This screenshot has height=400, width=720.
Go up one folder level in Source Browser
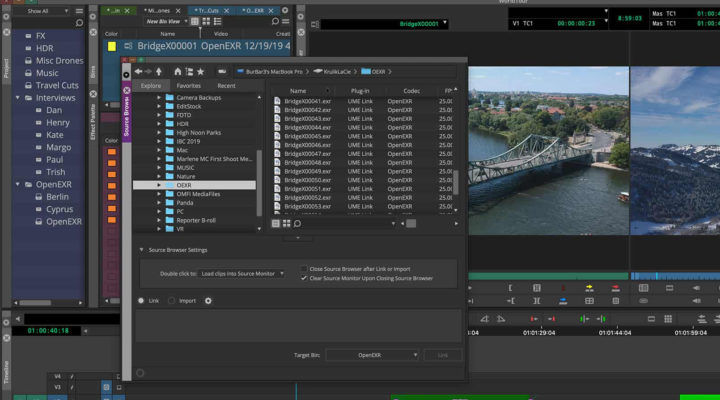158,72
